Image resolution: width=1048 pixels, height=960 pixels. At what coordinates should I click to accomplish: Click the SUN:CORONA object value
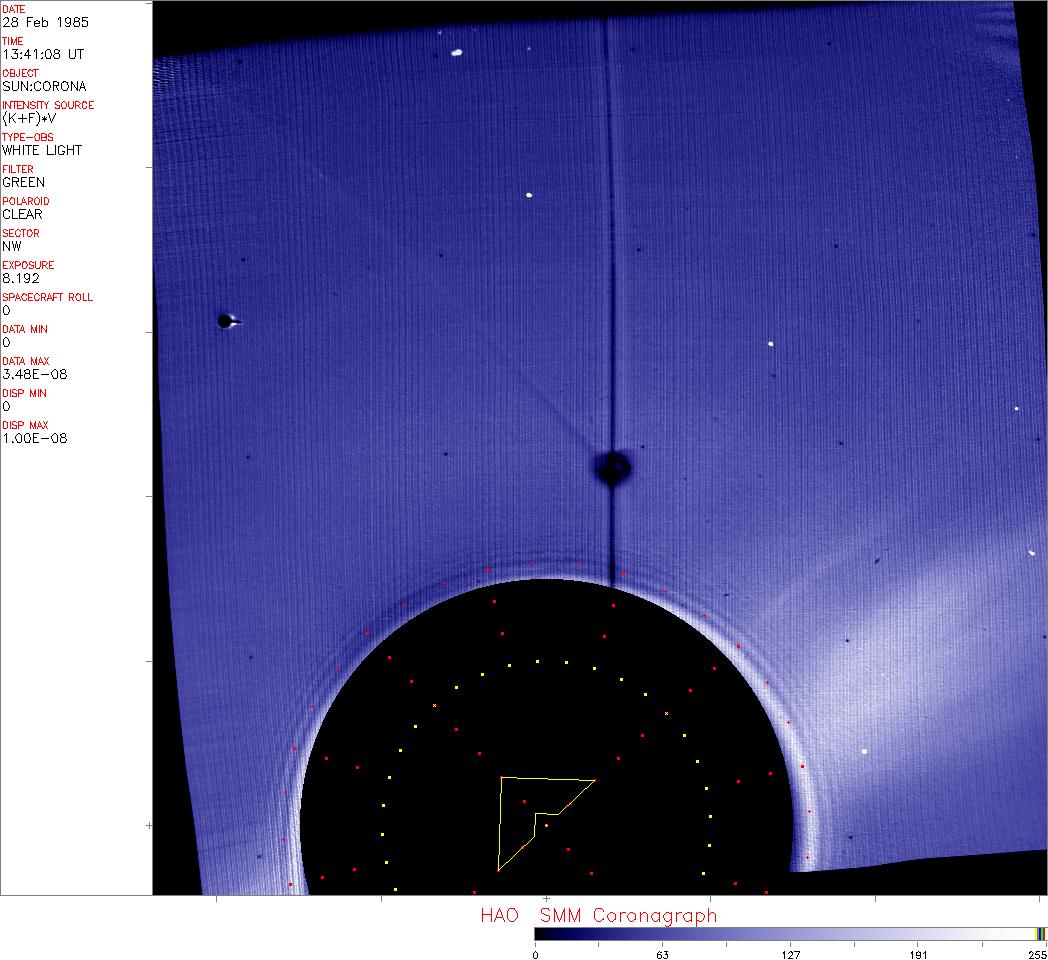44,86
